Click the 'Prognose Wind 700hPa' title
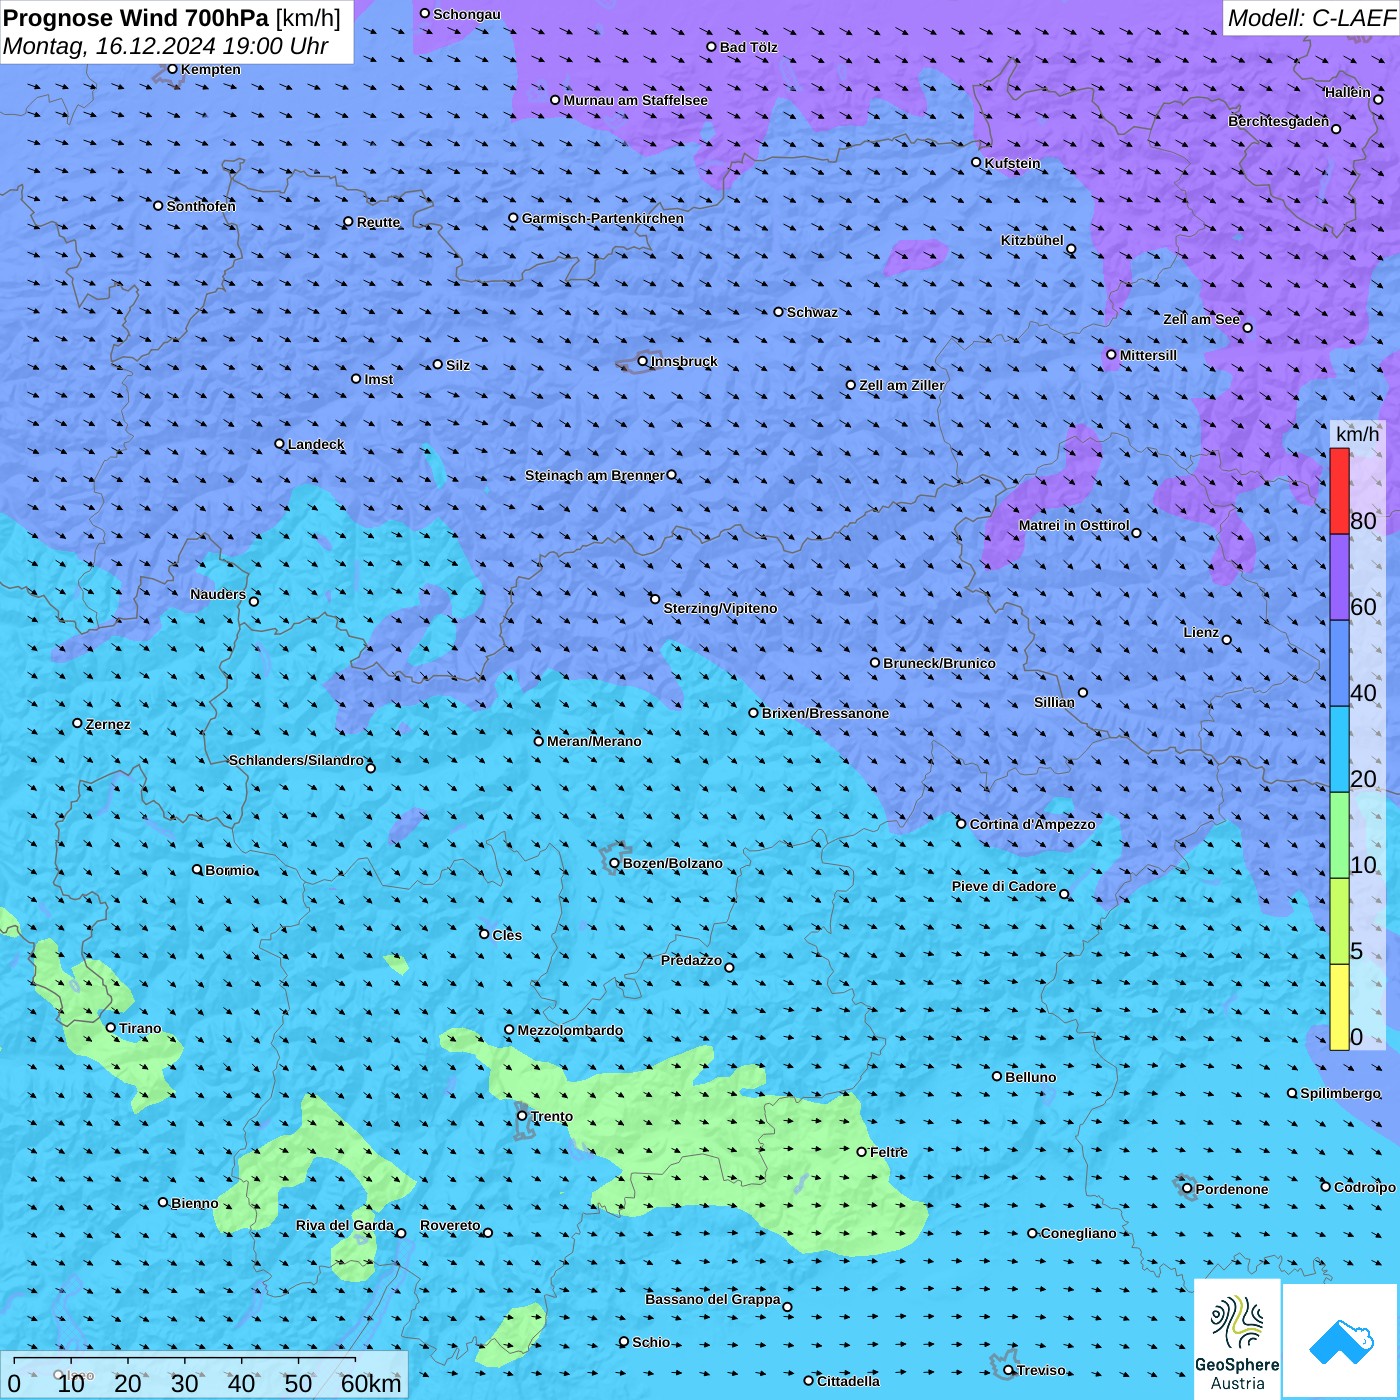 (x=136, y=17)
